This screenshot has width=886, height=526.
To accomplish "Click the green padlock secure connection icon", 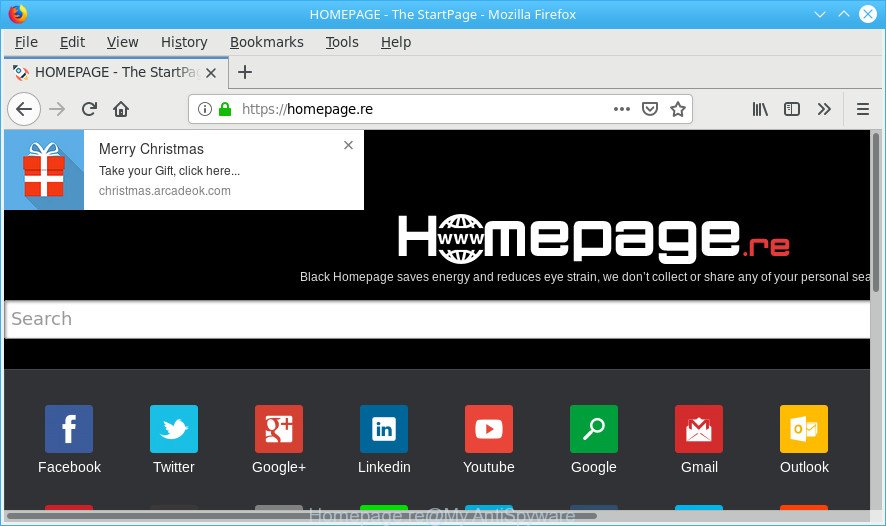I will pyautogui.click(x=225, y=109).
